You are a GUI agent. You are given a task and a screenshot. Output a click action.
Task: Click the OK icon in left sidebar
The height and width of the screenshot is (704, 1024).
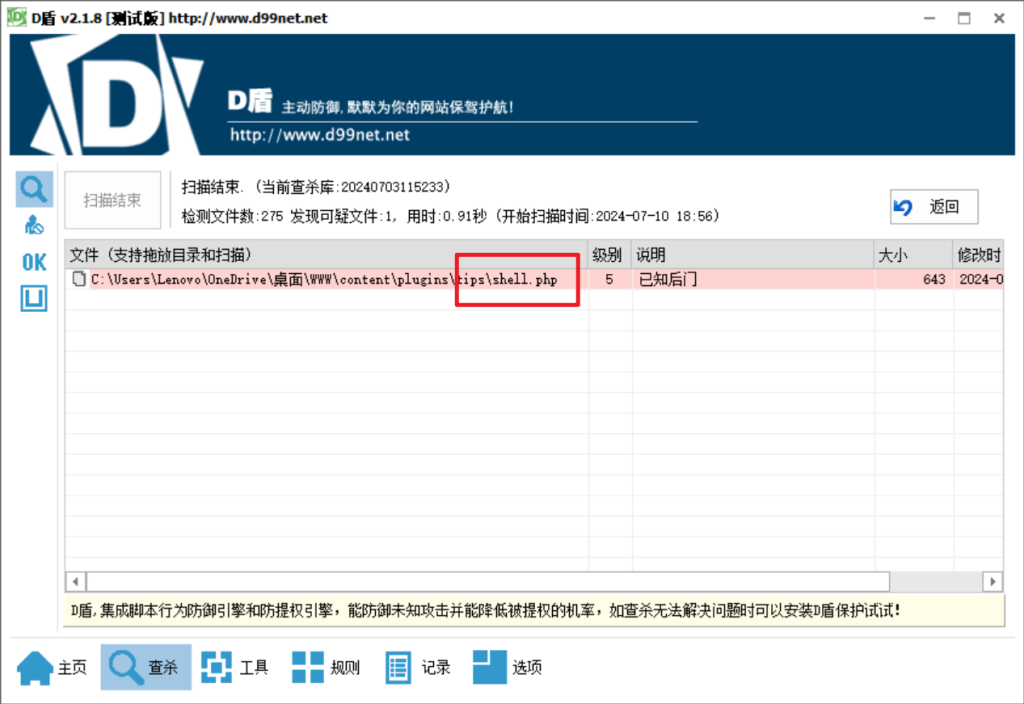point(34,262)
